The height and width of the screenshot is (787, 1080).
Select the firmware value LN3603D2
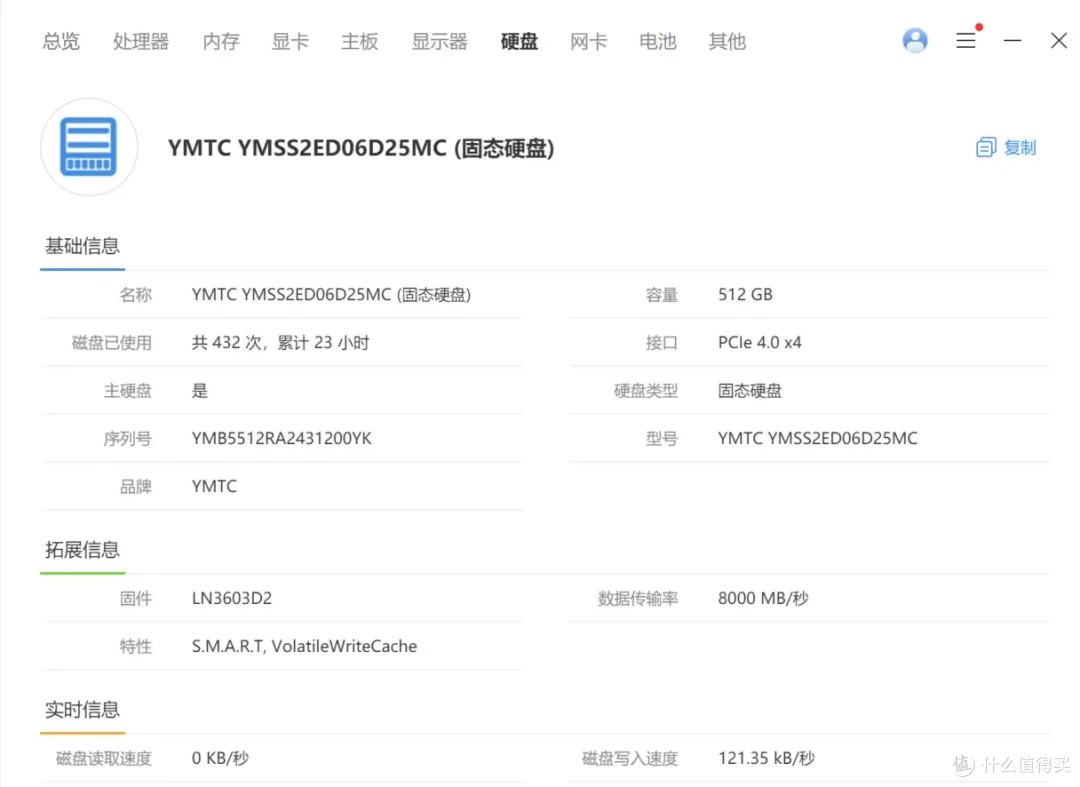click(232, 598)
